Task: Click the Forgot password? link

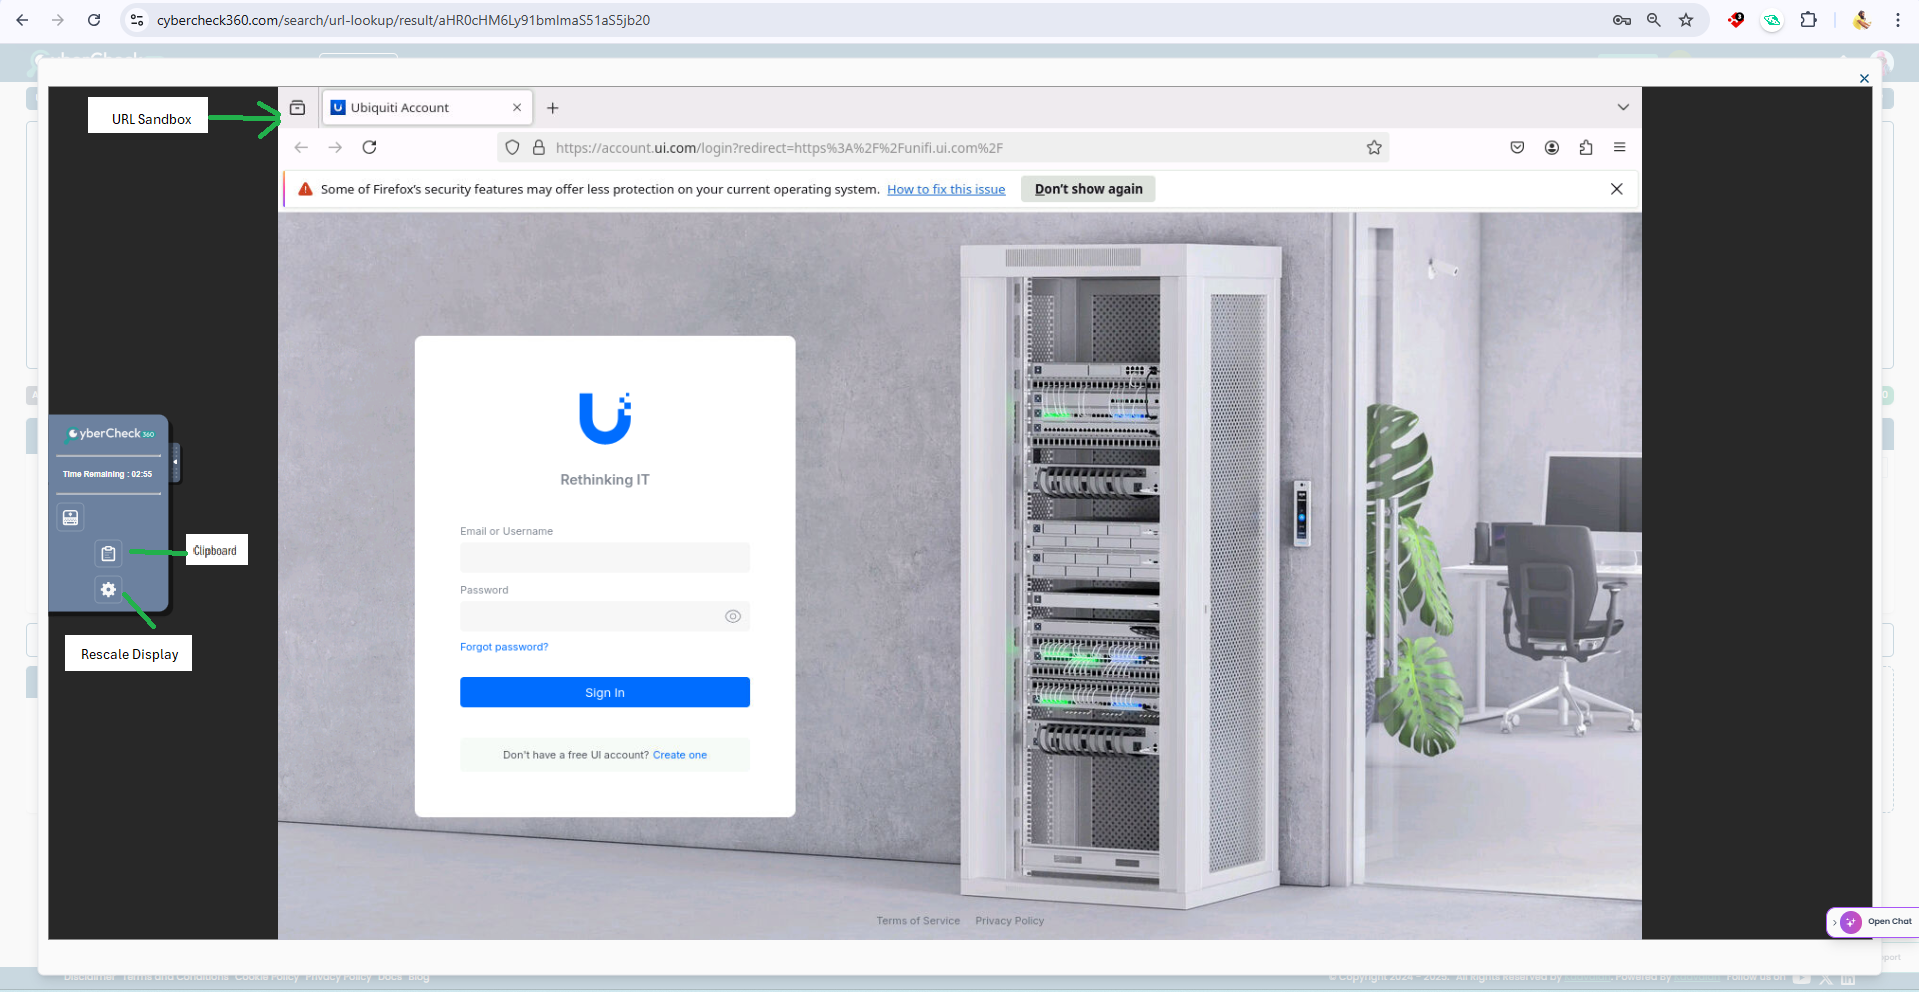Action: [504, 647]
